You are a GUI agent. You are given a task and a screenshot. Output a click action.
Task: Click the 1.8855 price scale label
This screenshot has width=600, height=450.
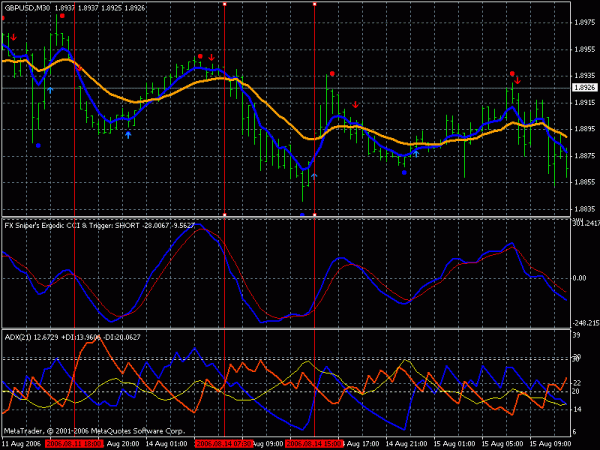click(x=585, y=182)
